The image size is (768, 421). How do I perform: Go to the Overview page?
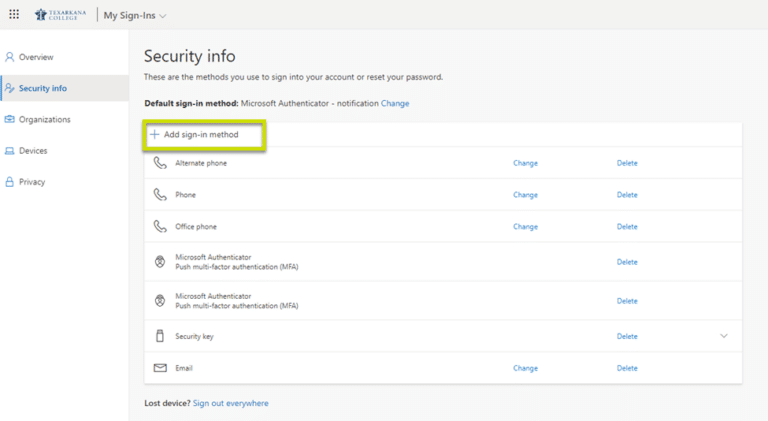[36, 57]
